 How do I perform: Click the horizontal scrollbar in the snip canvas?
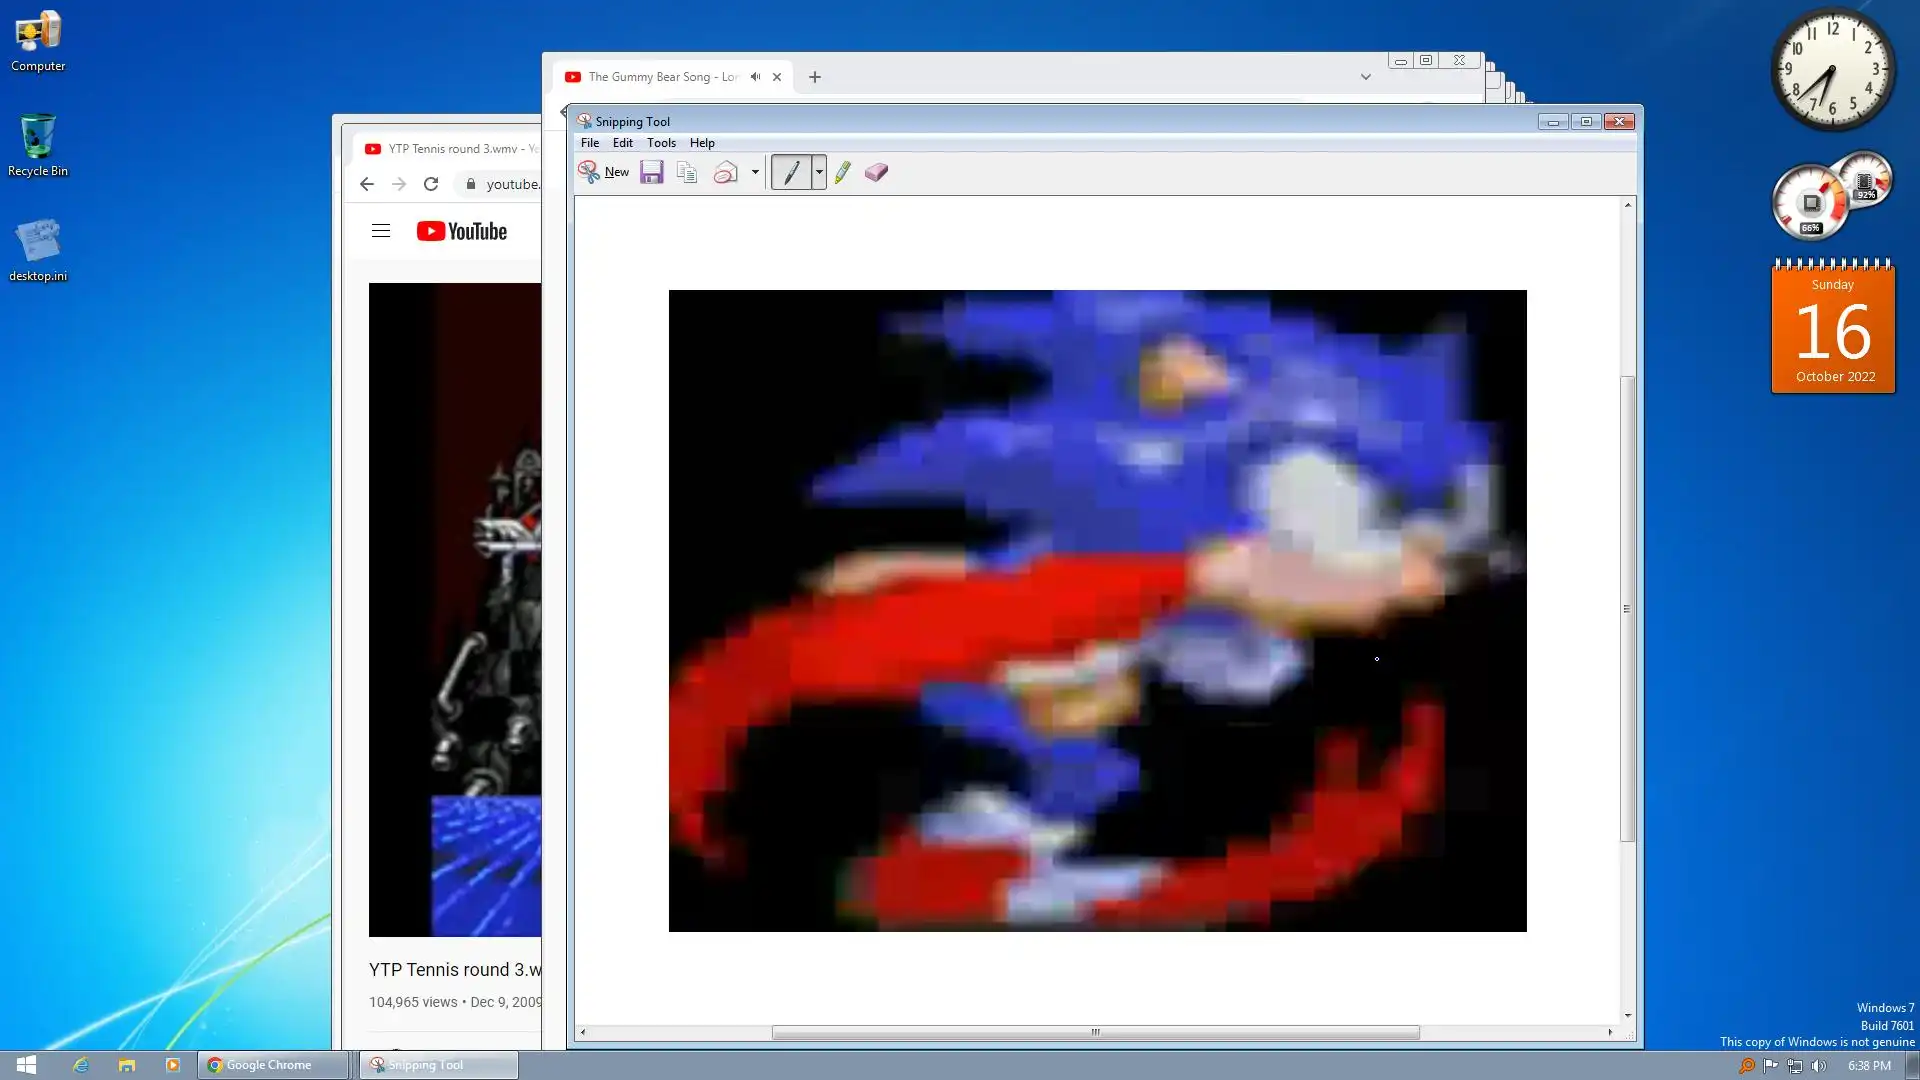(1095, 1032)
